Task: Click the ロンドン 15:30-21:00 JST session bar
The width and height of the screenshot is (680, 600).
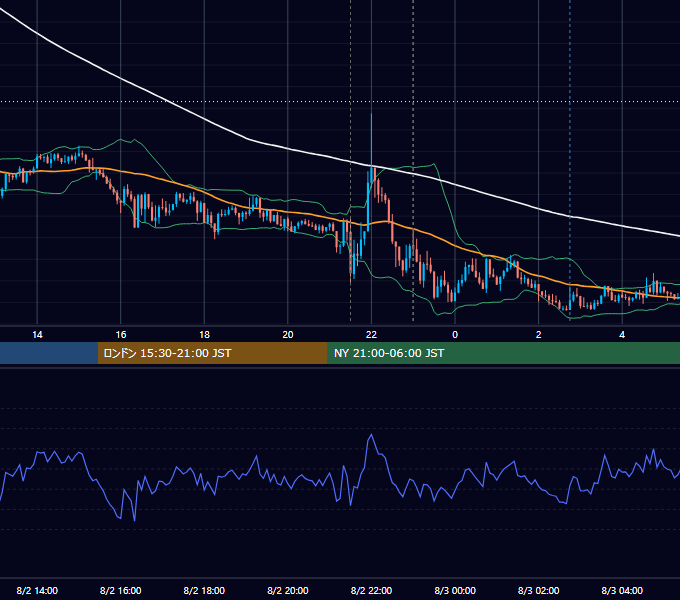Action: [x=212, y=353]
